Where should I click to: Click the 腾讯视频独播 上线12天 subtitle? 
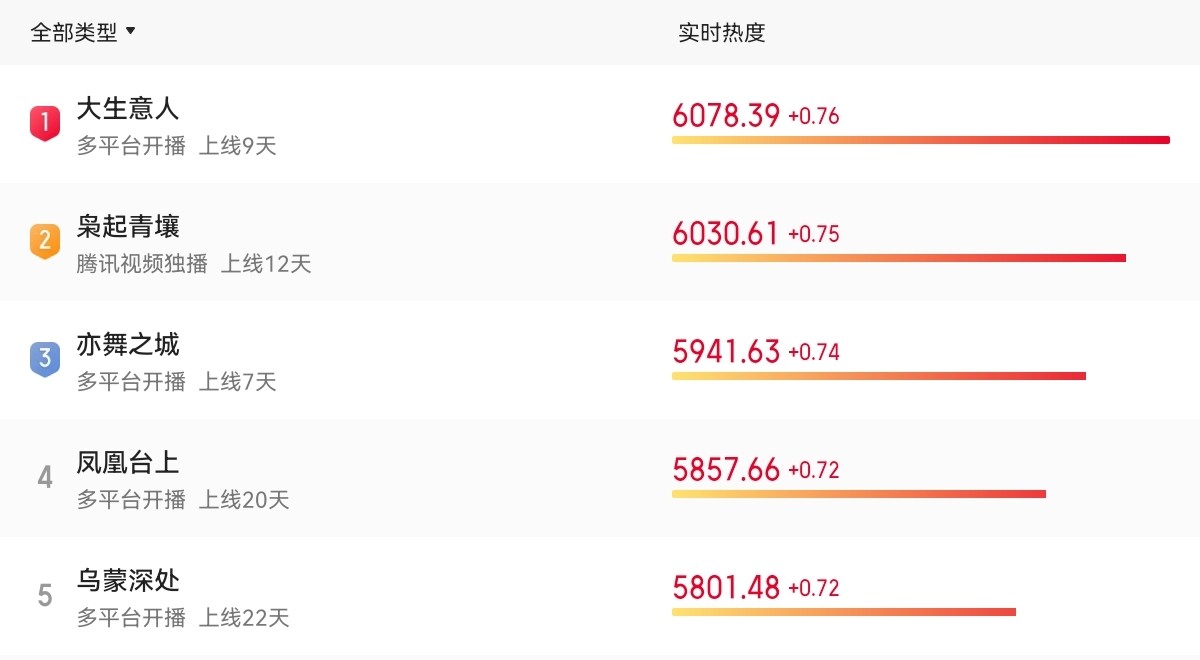tap(194, 264)
